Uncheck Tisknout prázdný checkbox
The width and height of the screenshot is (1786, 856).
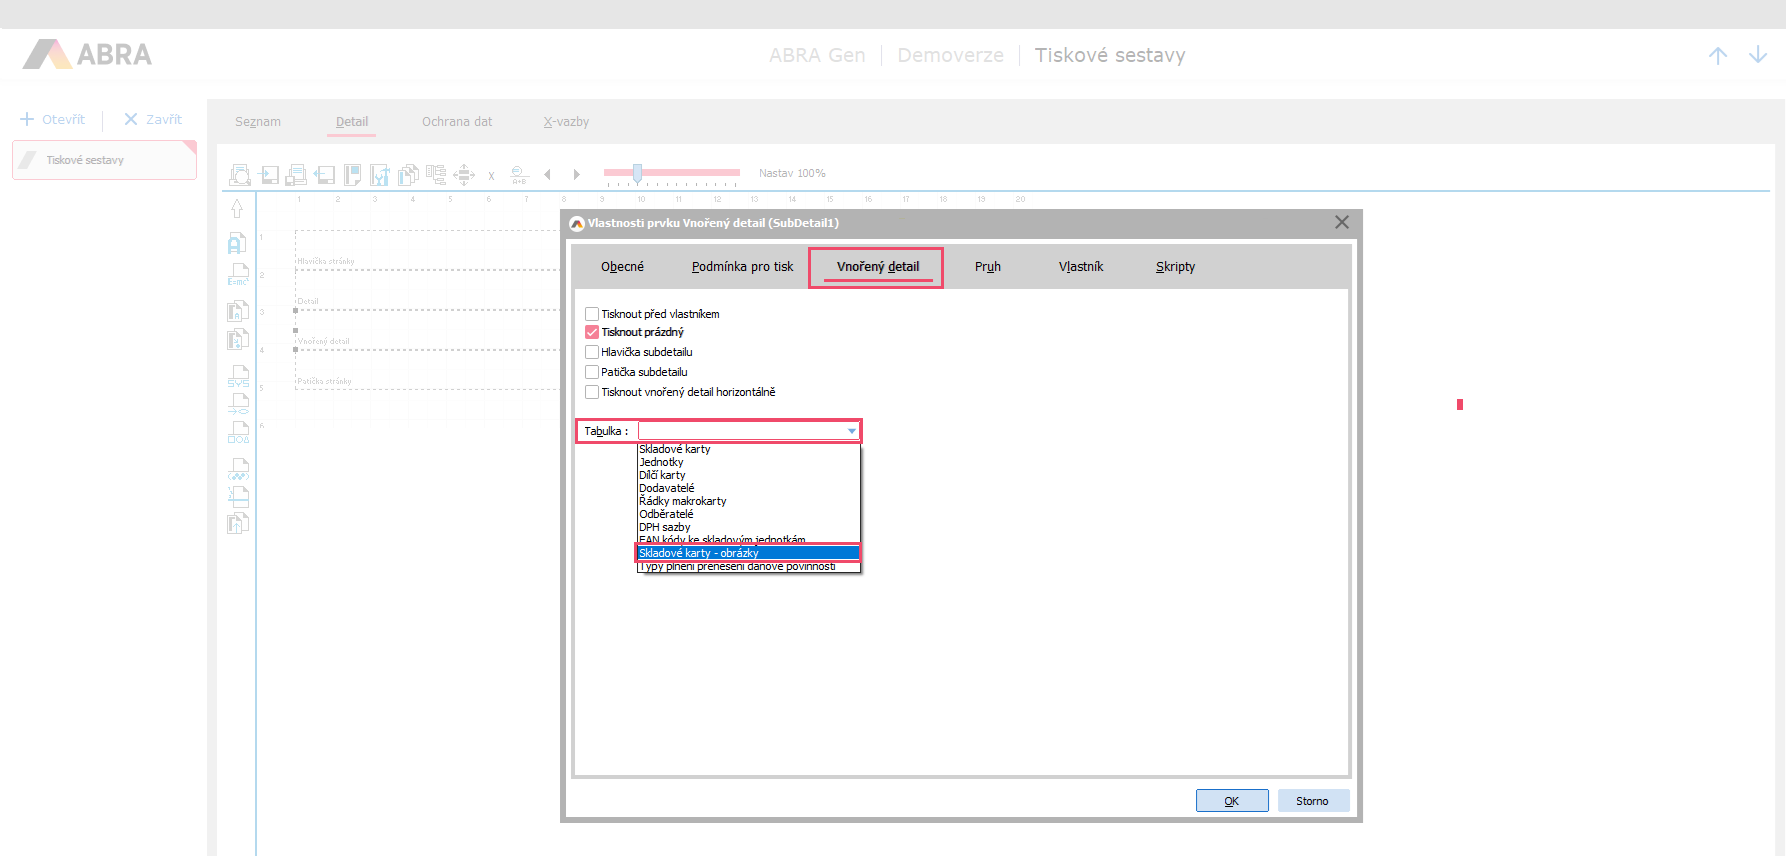[x=592, y=332]
